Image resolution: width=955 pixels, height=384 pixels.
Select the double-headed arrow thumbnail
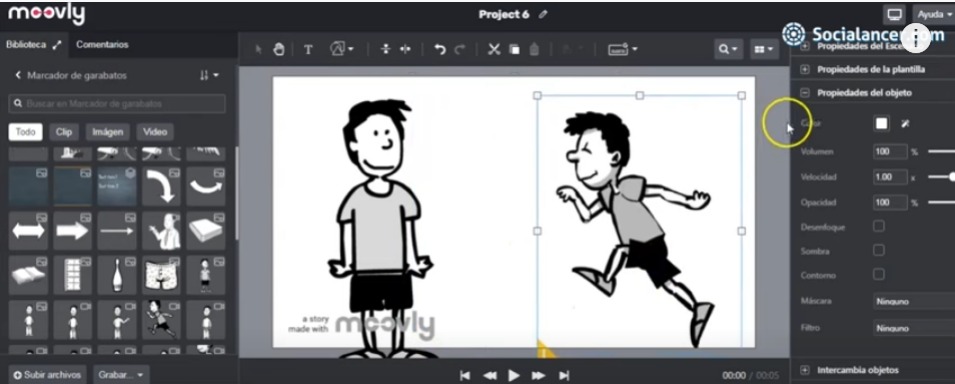[x=28, y=230]
